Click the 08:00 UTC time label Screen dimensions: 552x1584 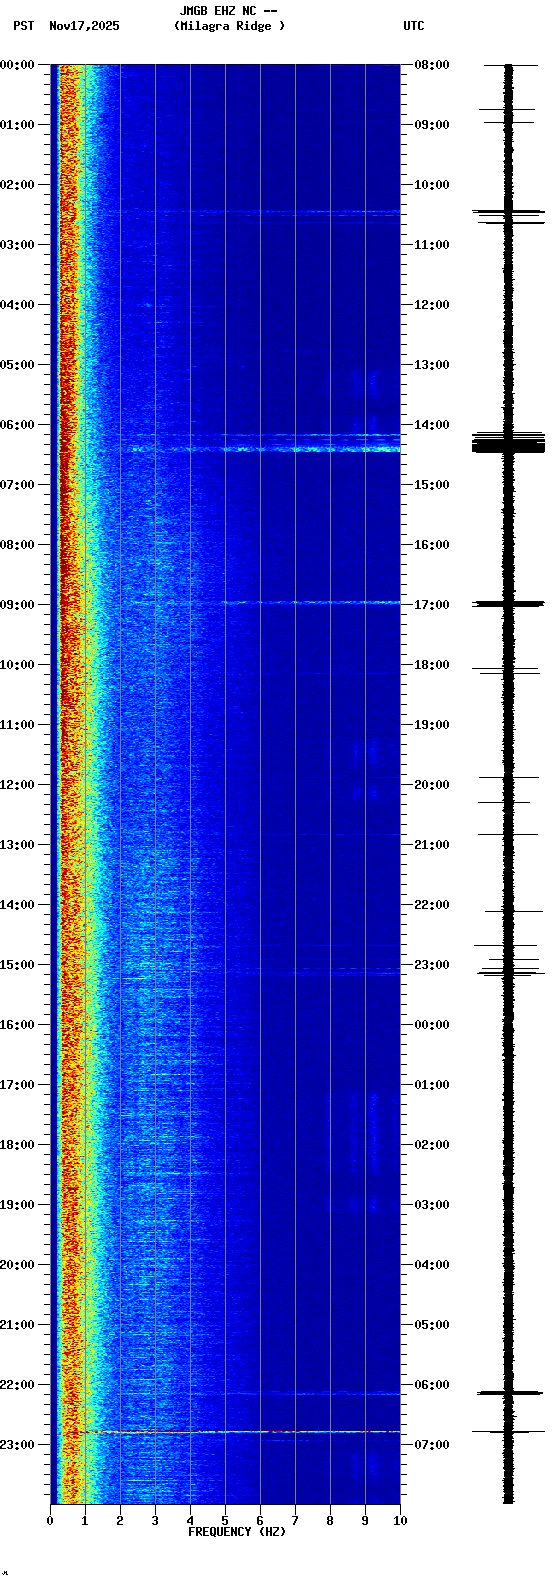[x=432, y=65]
